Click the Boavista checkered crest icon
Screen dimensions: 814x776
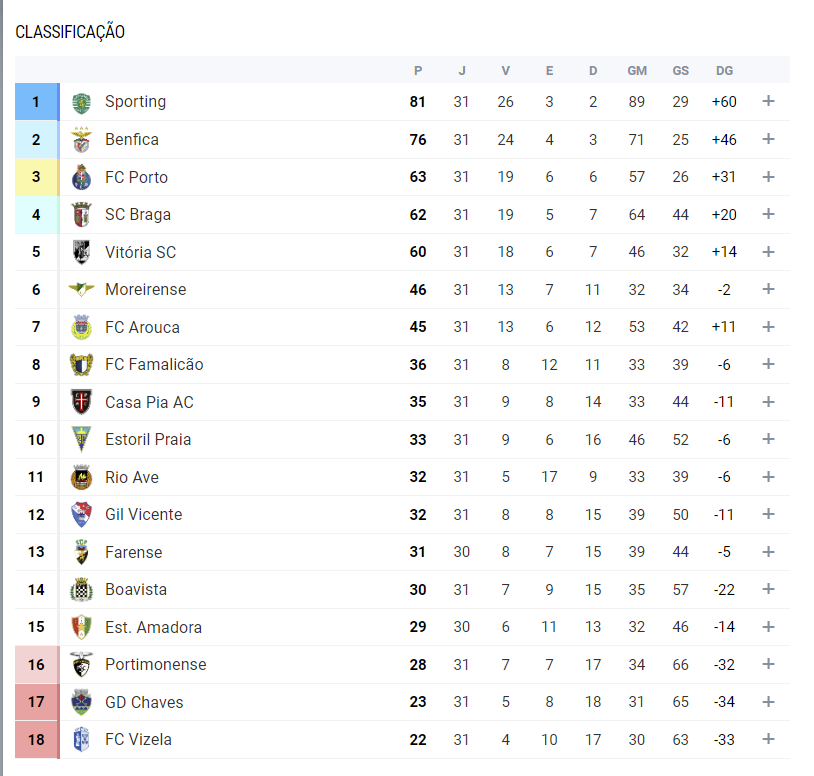[82, 590]
